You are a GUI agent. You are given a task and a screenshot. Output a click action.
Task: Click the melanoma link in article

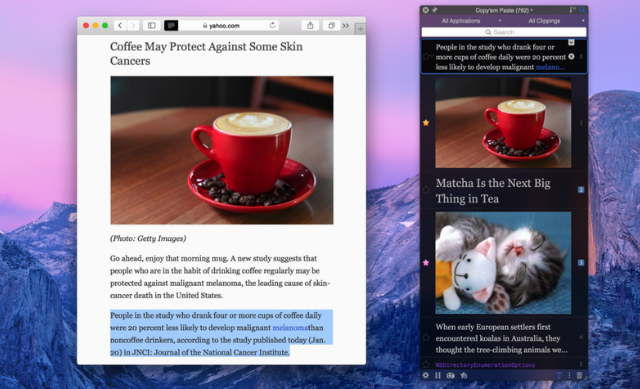(290, 327)
